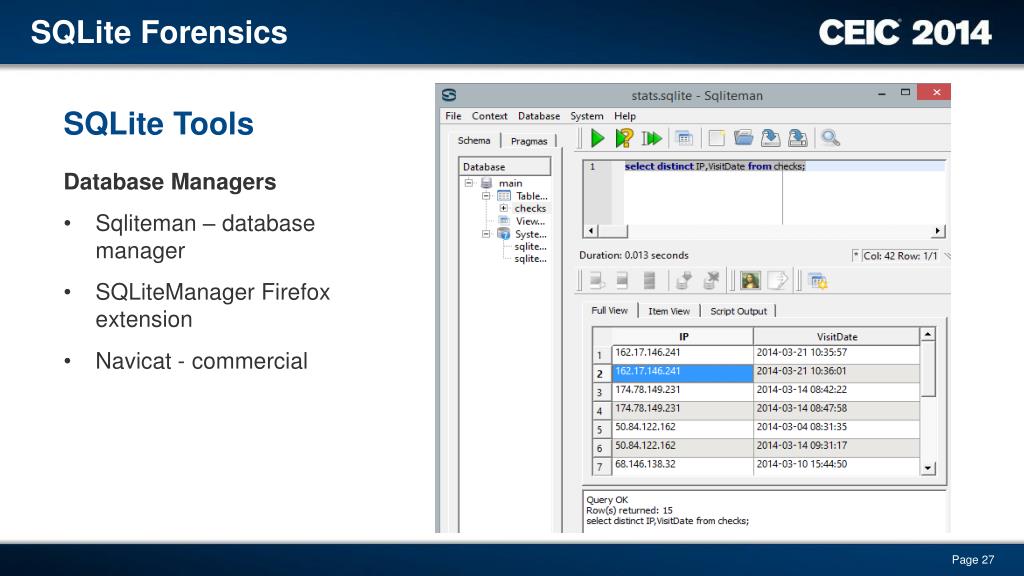1024x576 pixels.
Task: Switch to the Pragmas tab
Action: click(528, 141)
